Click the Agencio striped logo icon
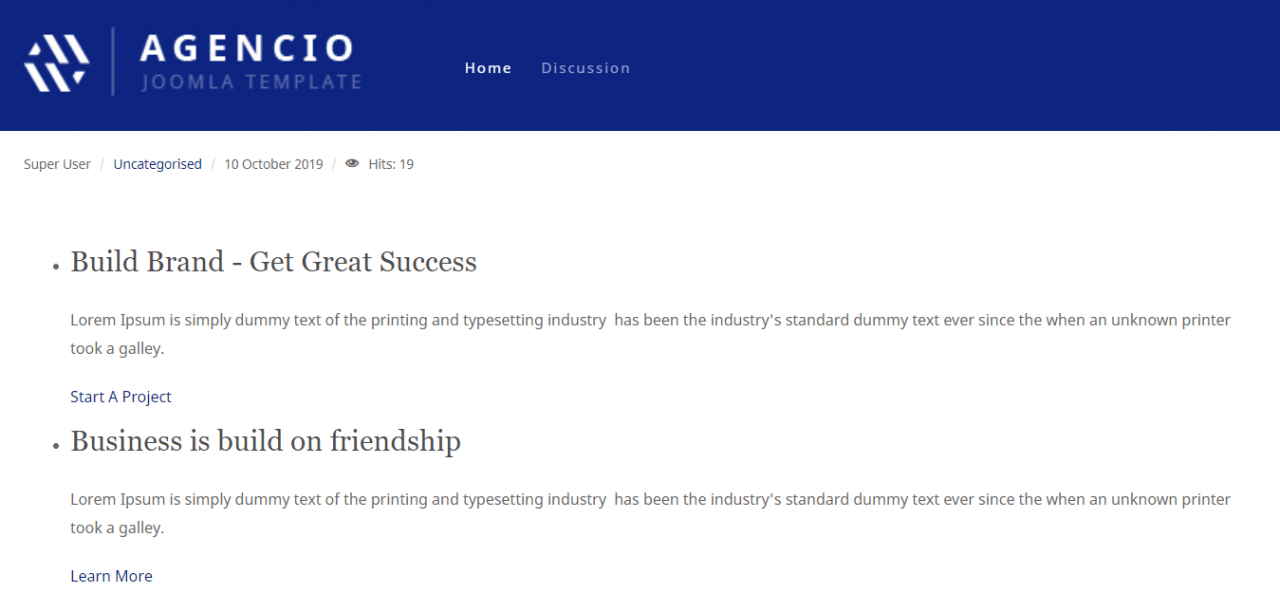Image resolution: width=1280 pixels, height=593 pixels. click(57, 62)
